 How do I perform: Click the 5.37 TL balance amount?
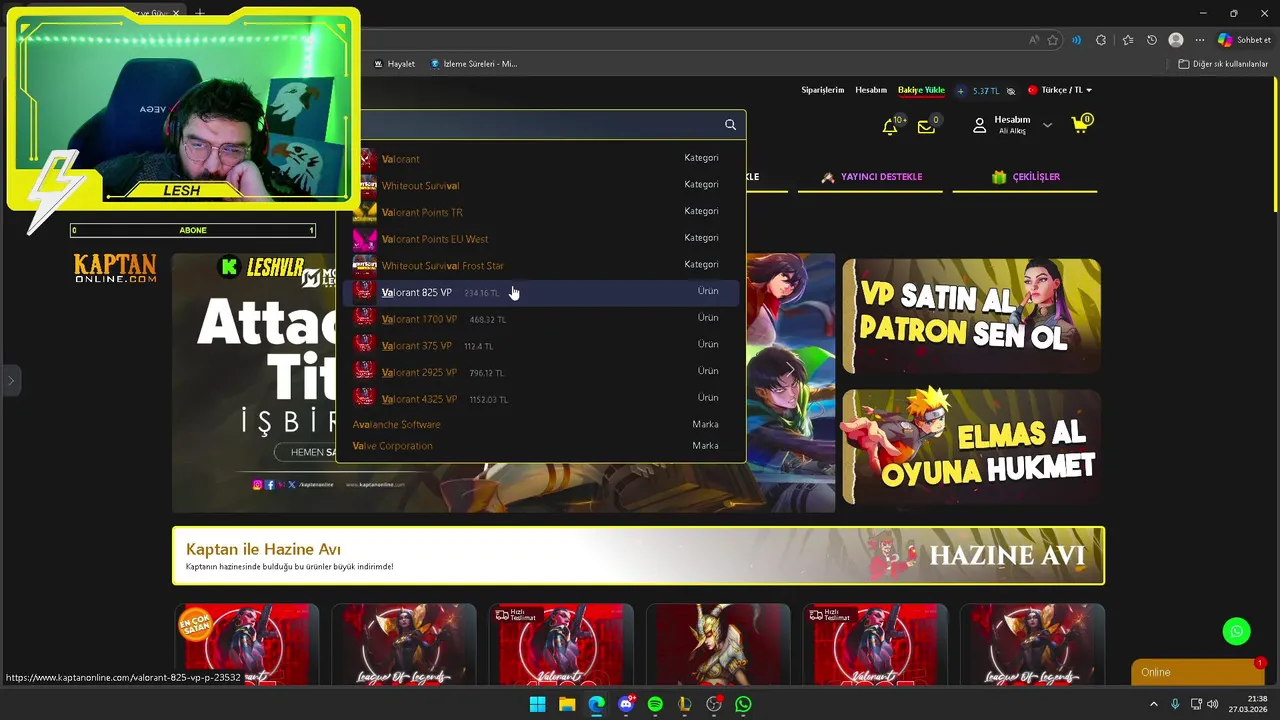tap(986, 91)
